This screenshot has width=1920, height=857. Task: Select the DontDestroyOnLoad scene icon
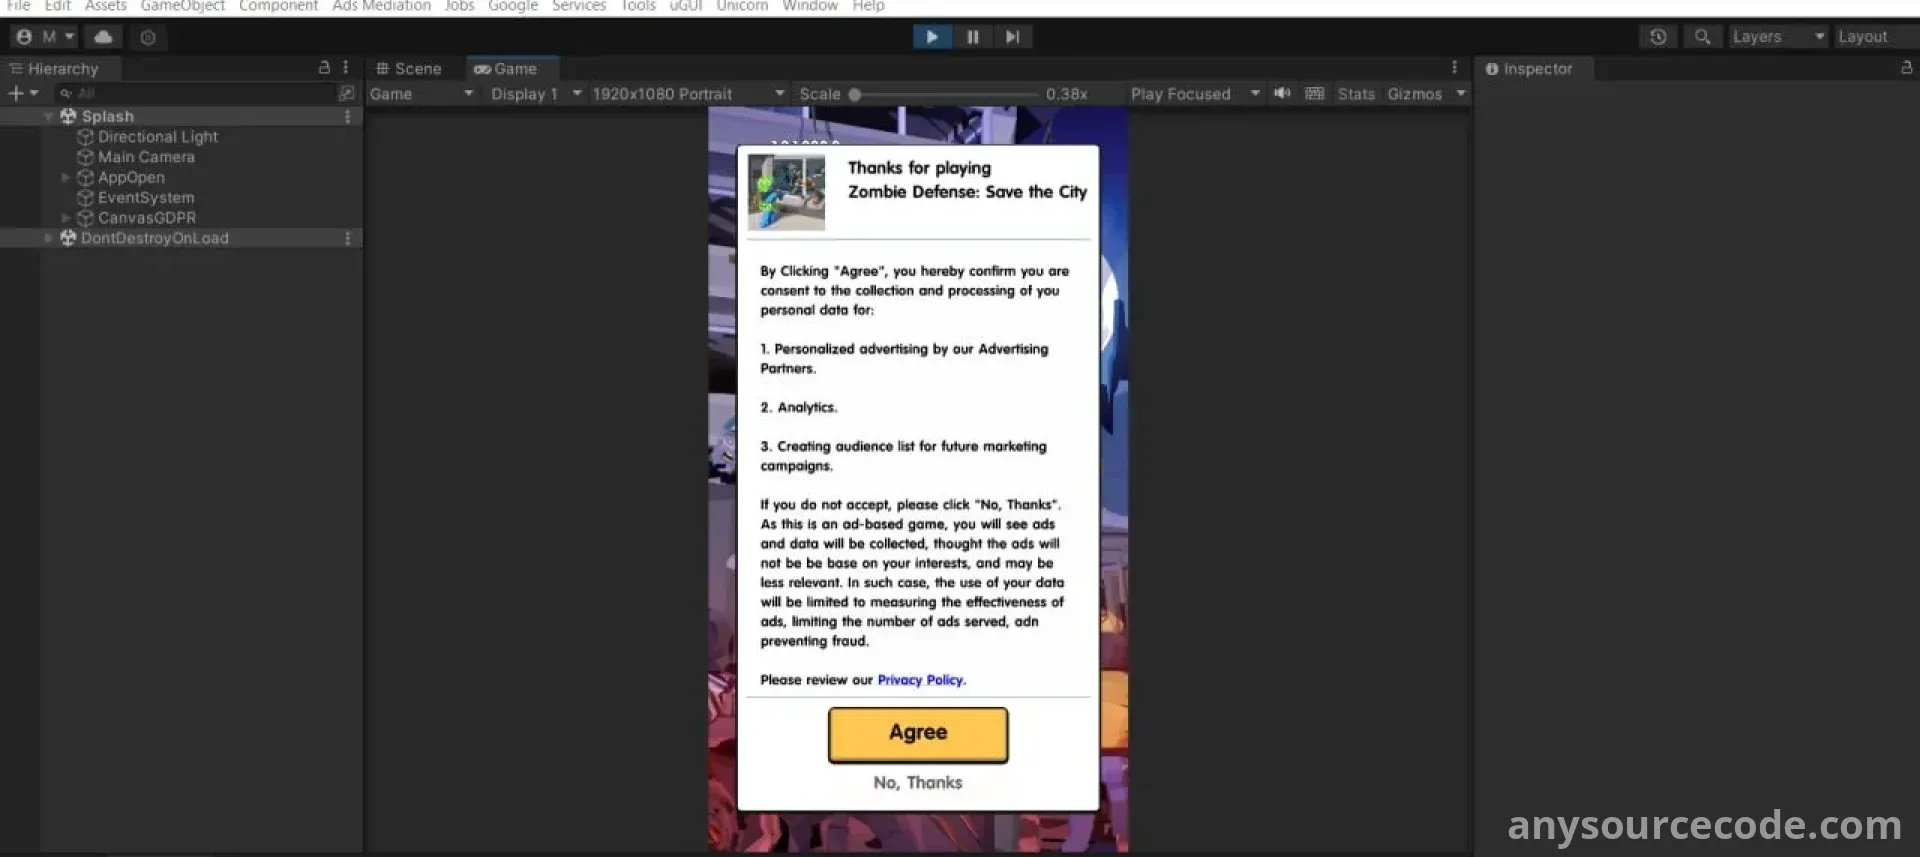point(68,239)
